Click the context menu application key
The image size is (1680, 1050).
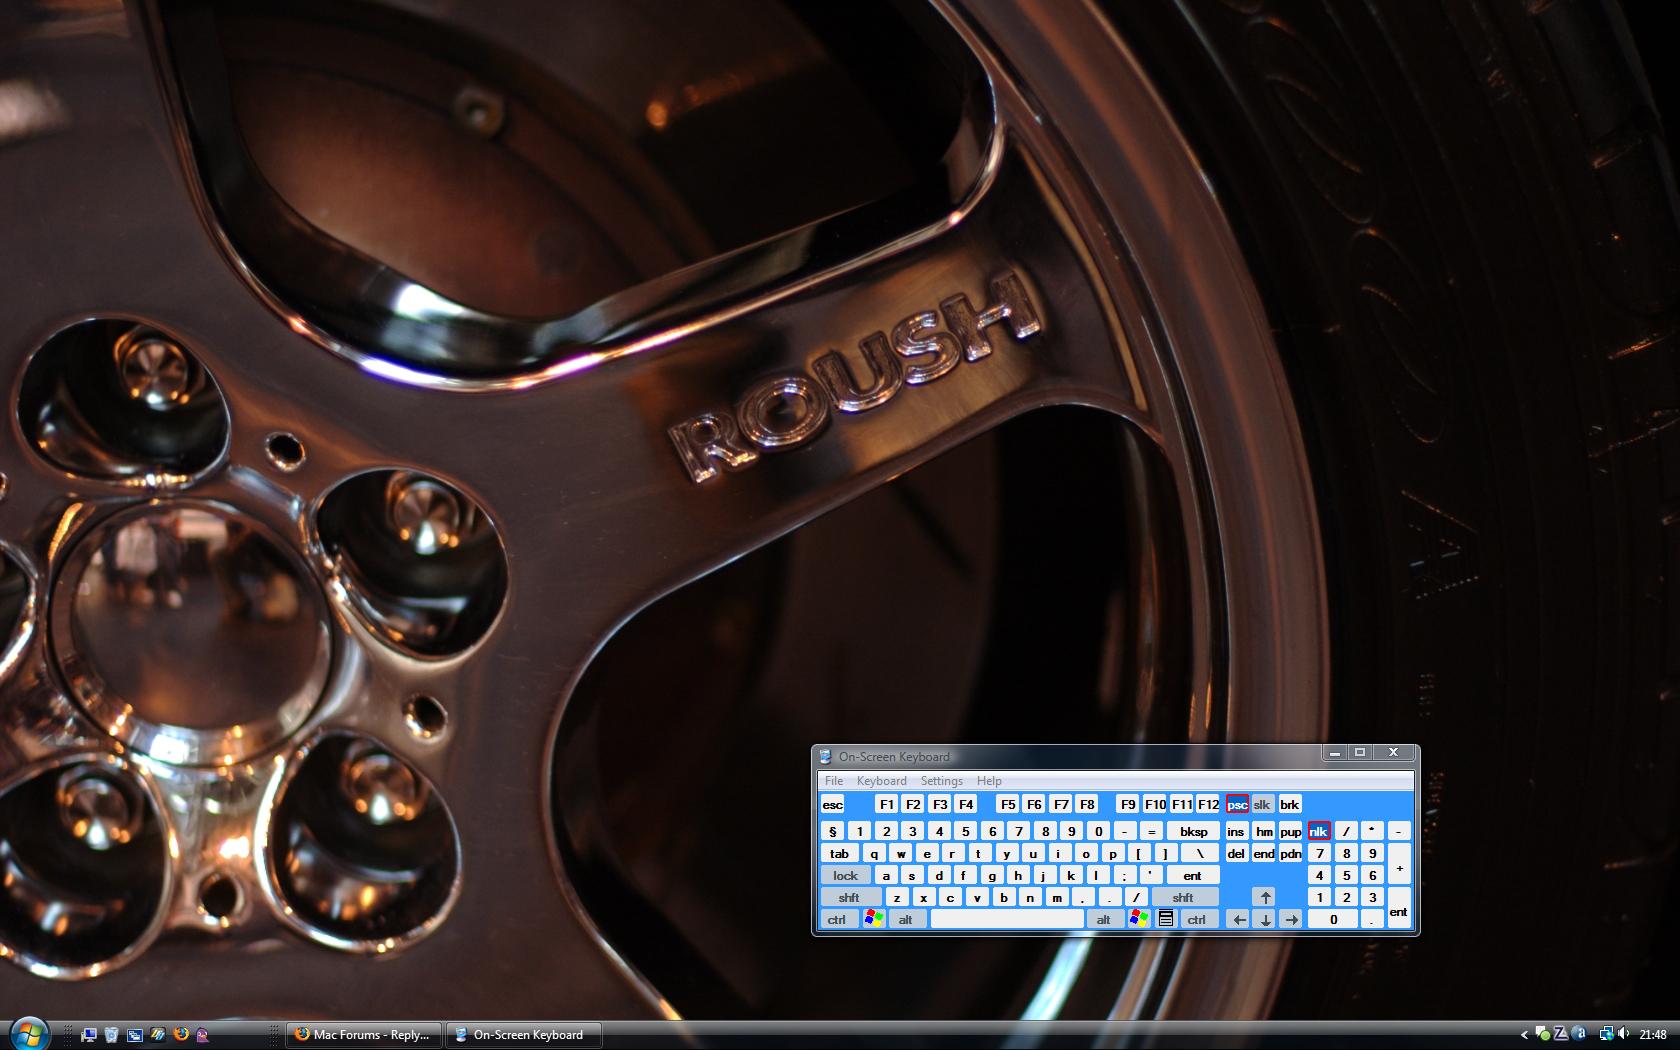[1165, 919]
